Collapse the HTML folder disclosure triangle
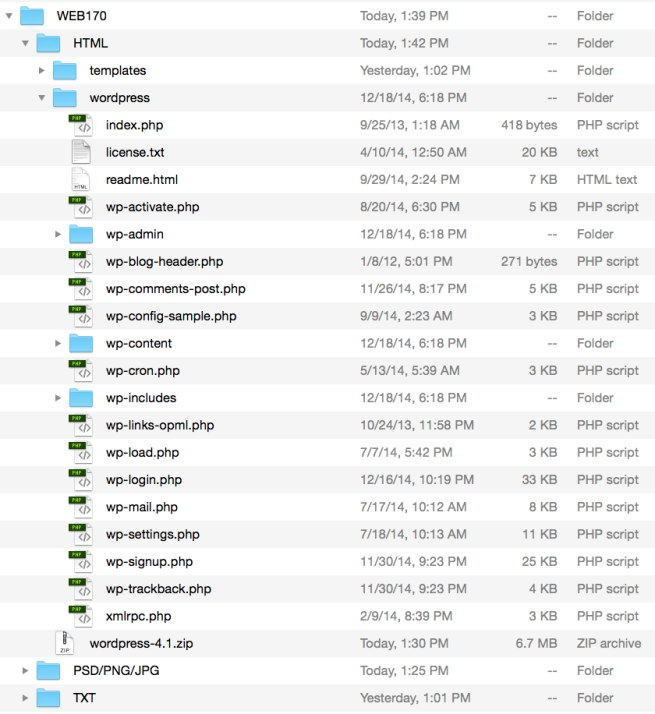Screen dimensions: 655x714 (25, 43)
